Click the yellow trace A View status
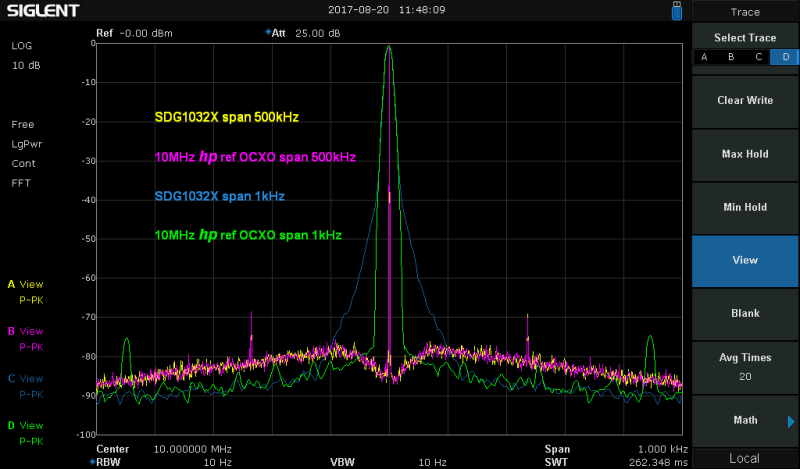800x469 pixels. (26, 285)
